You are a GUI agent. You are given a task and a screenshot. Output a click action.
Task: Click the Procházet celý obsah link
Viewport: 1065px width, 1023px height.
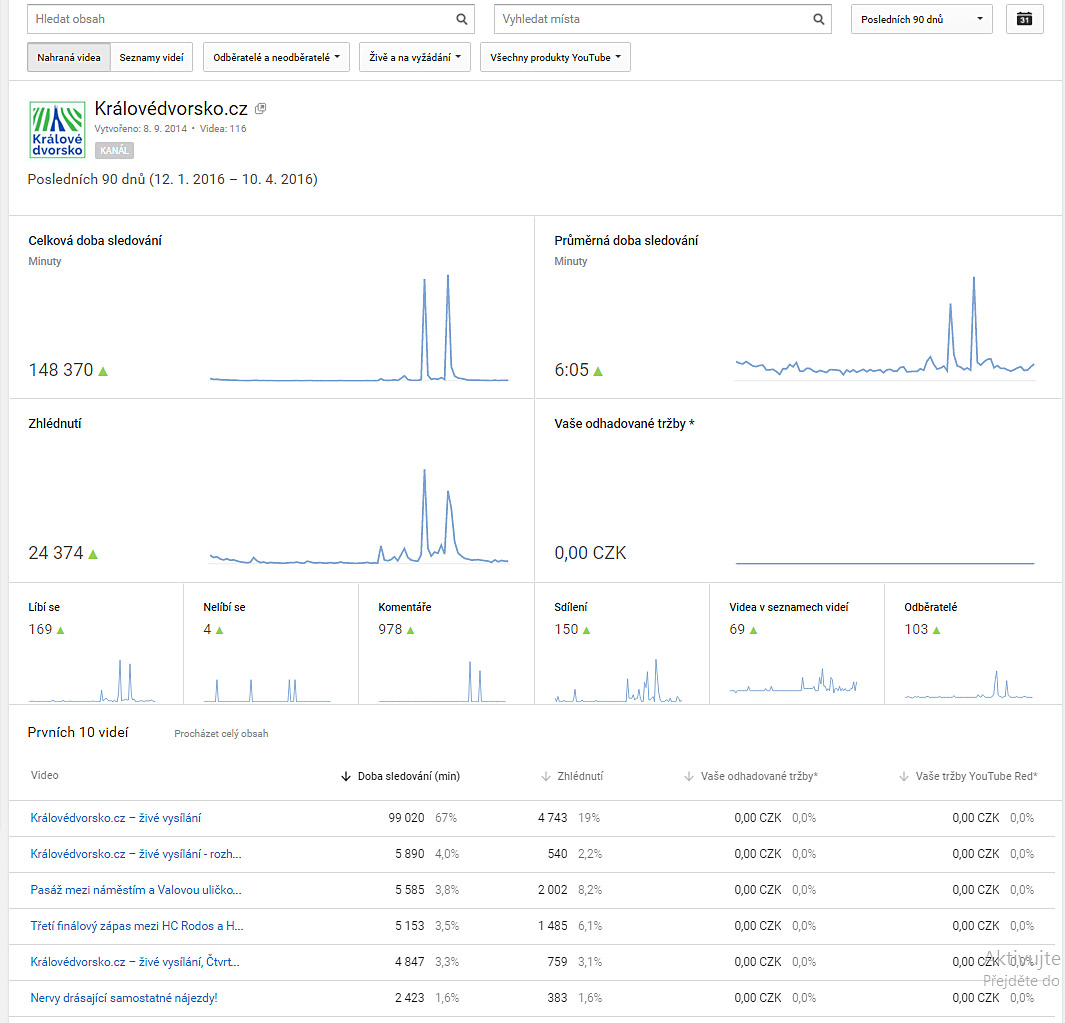coord(221,733)
